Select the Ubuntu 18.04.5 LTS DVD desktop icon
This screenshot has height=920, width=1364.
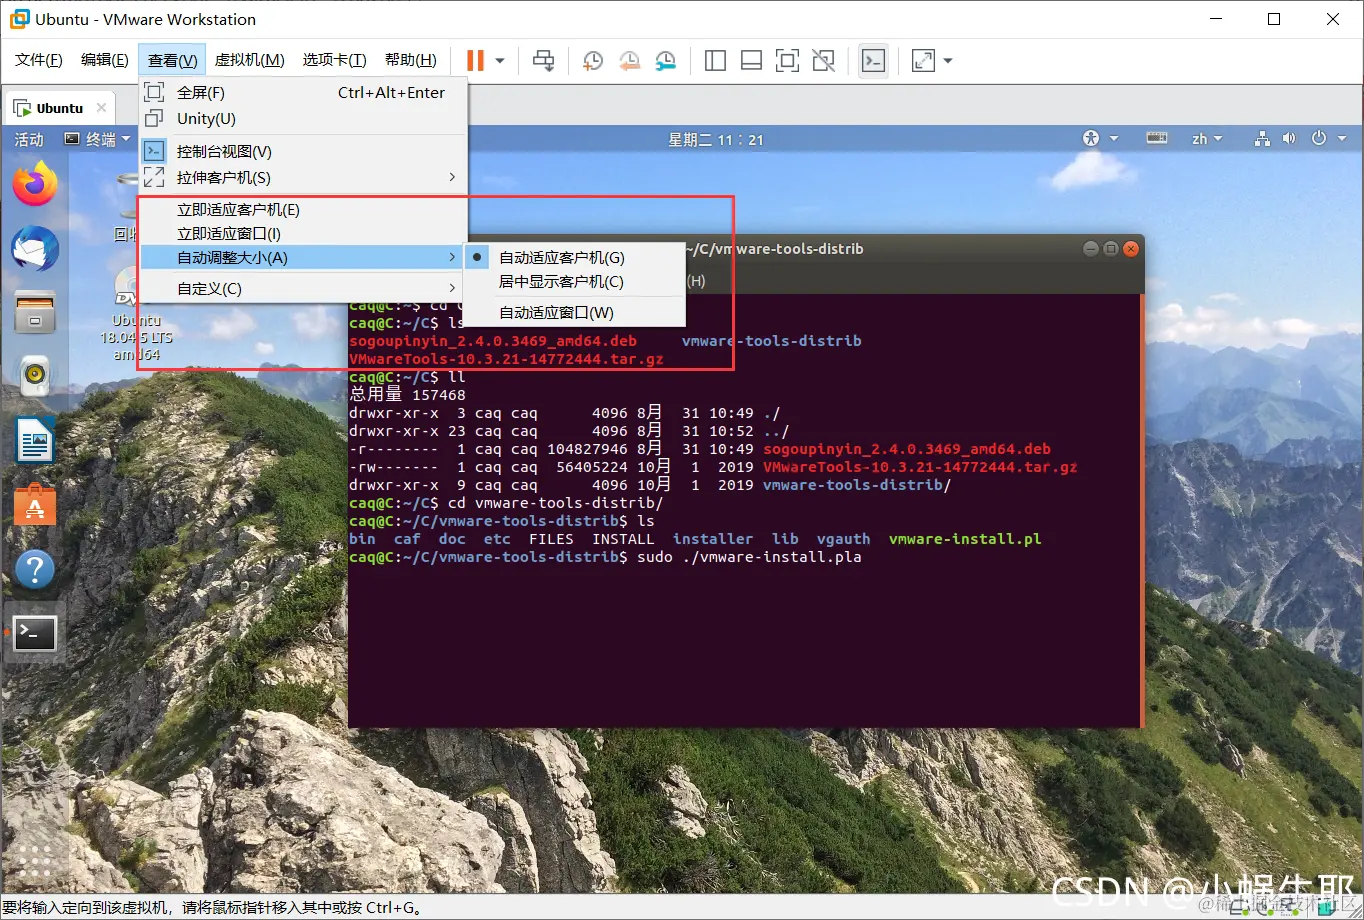pos(137,314)
